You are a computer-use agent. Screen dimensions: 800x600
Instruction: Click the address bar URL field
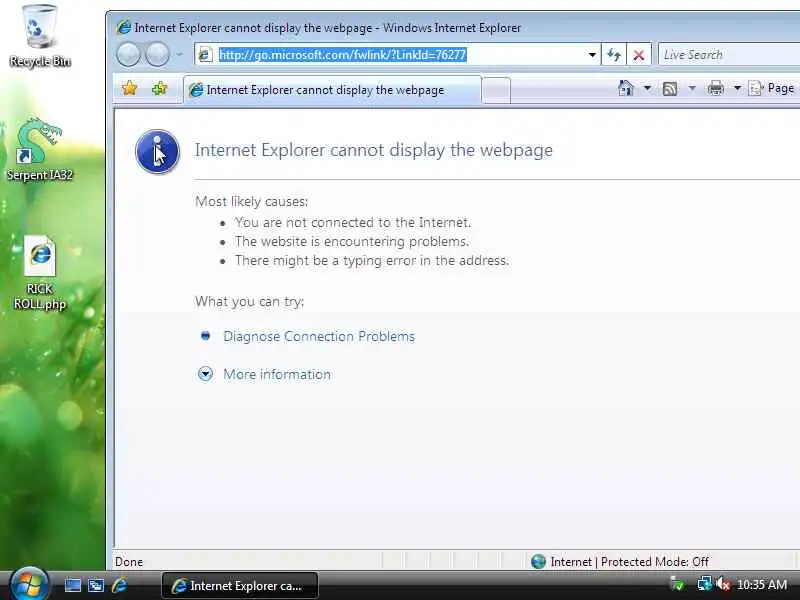[x=398, y=55]
